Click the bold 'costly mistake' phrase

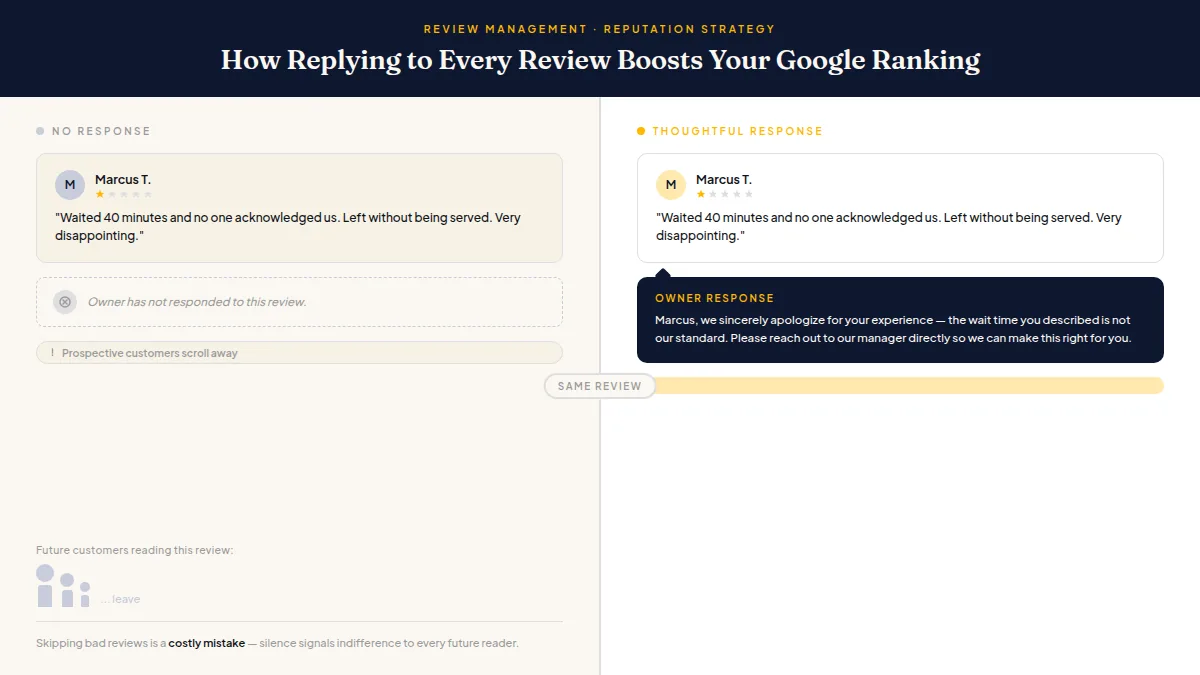pyautogui.click(x=206, y=643)
